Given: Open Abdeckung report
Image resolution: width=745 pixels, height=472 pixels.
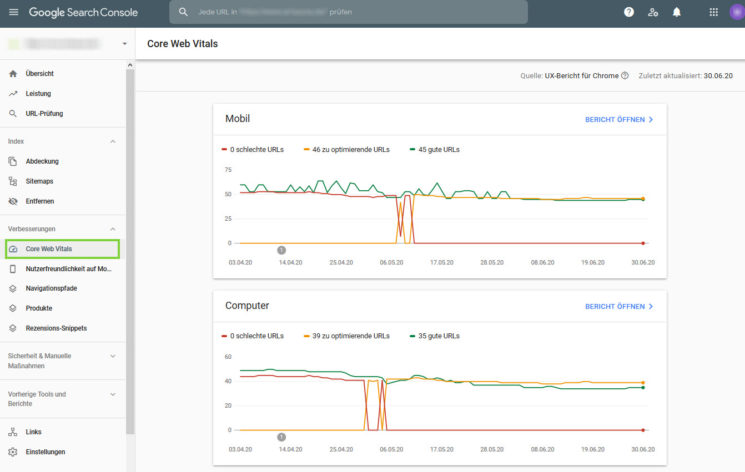Looking at the screenshot, I should tap(42, 162).
